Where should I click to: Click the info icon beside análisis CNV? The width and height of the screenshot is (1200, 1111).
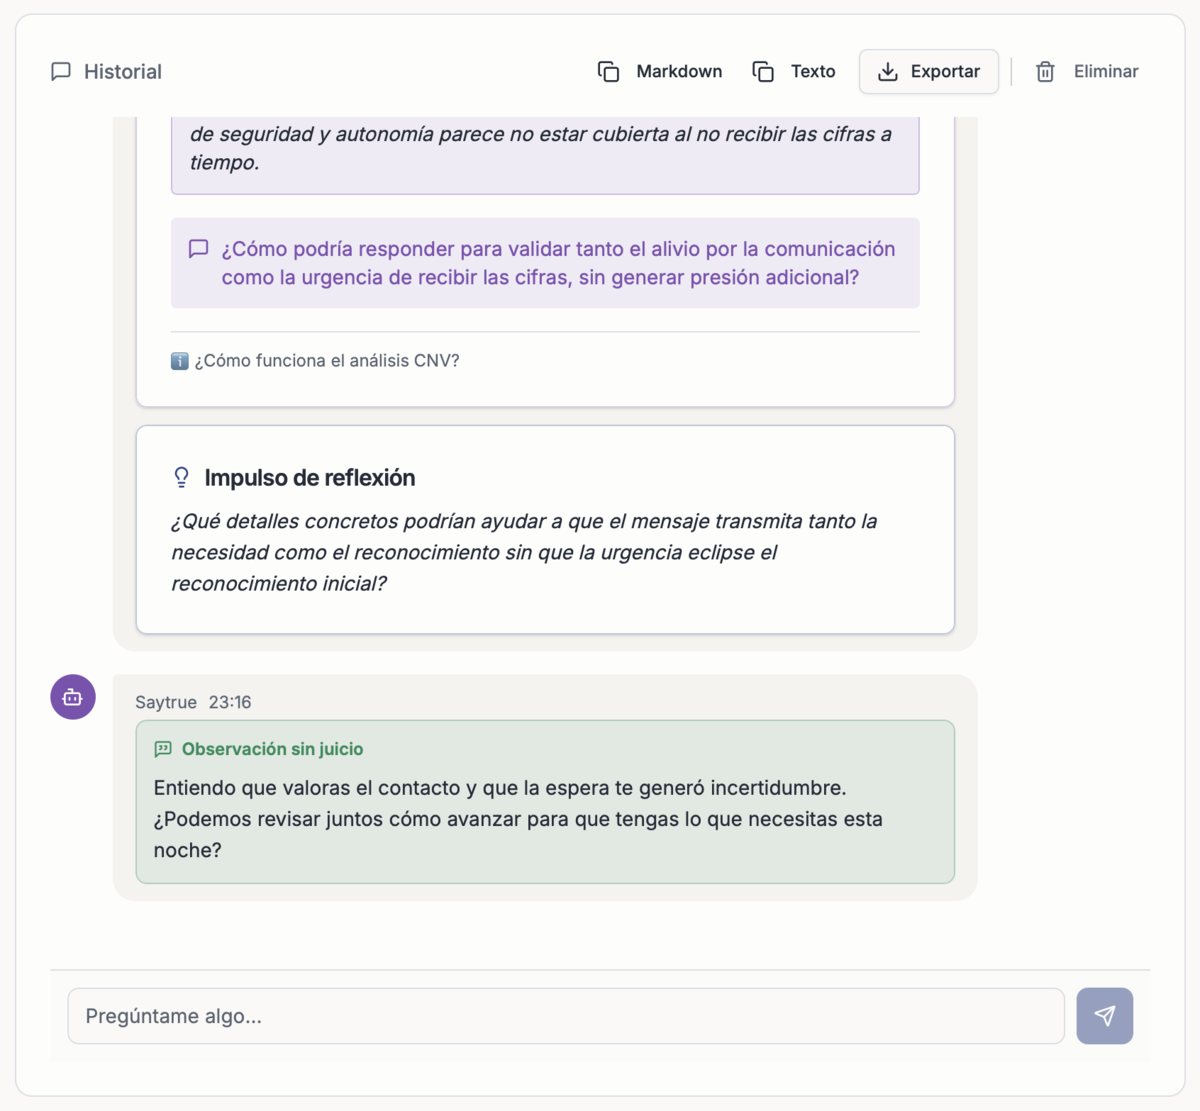pyautogui.click(x=180, y=361)
